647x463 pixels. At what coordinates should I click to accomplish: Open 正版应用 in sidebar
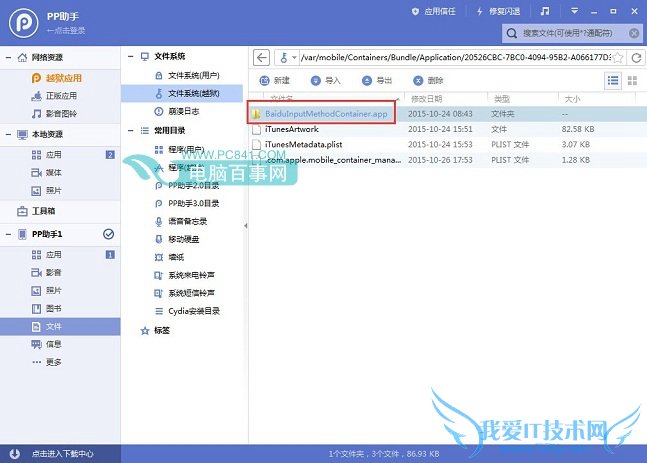[54, 96]
